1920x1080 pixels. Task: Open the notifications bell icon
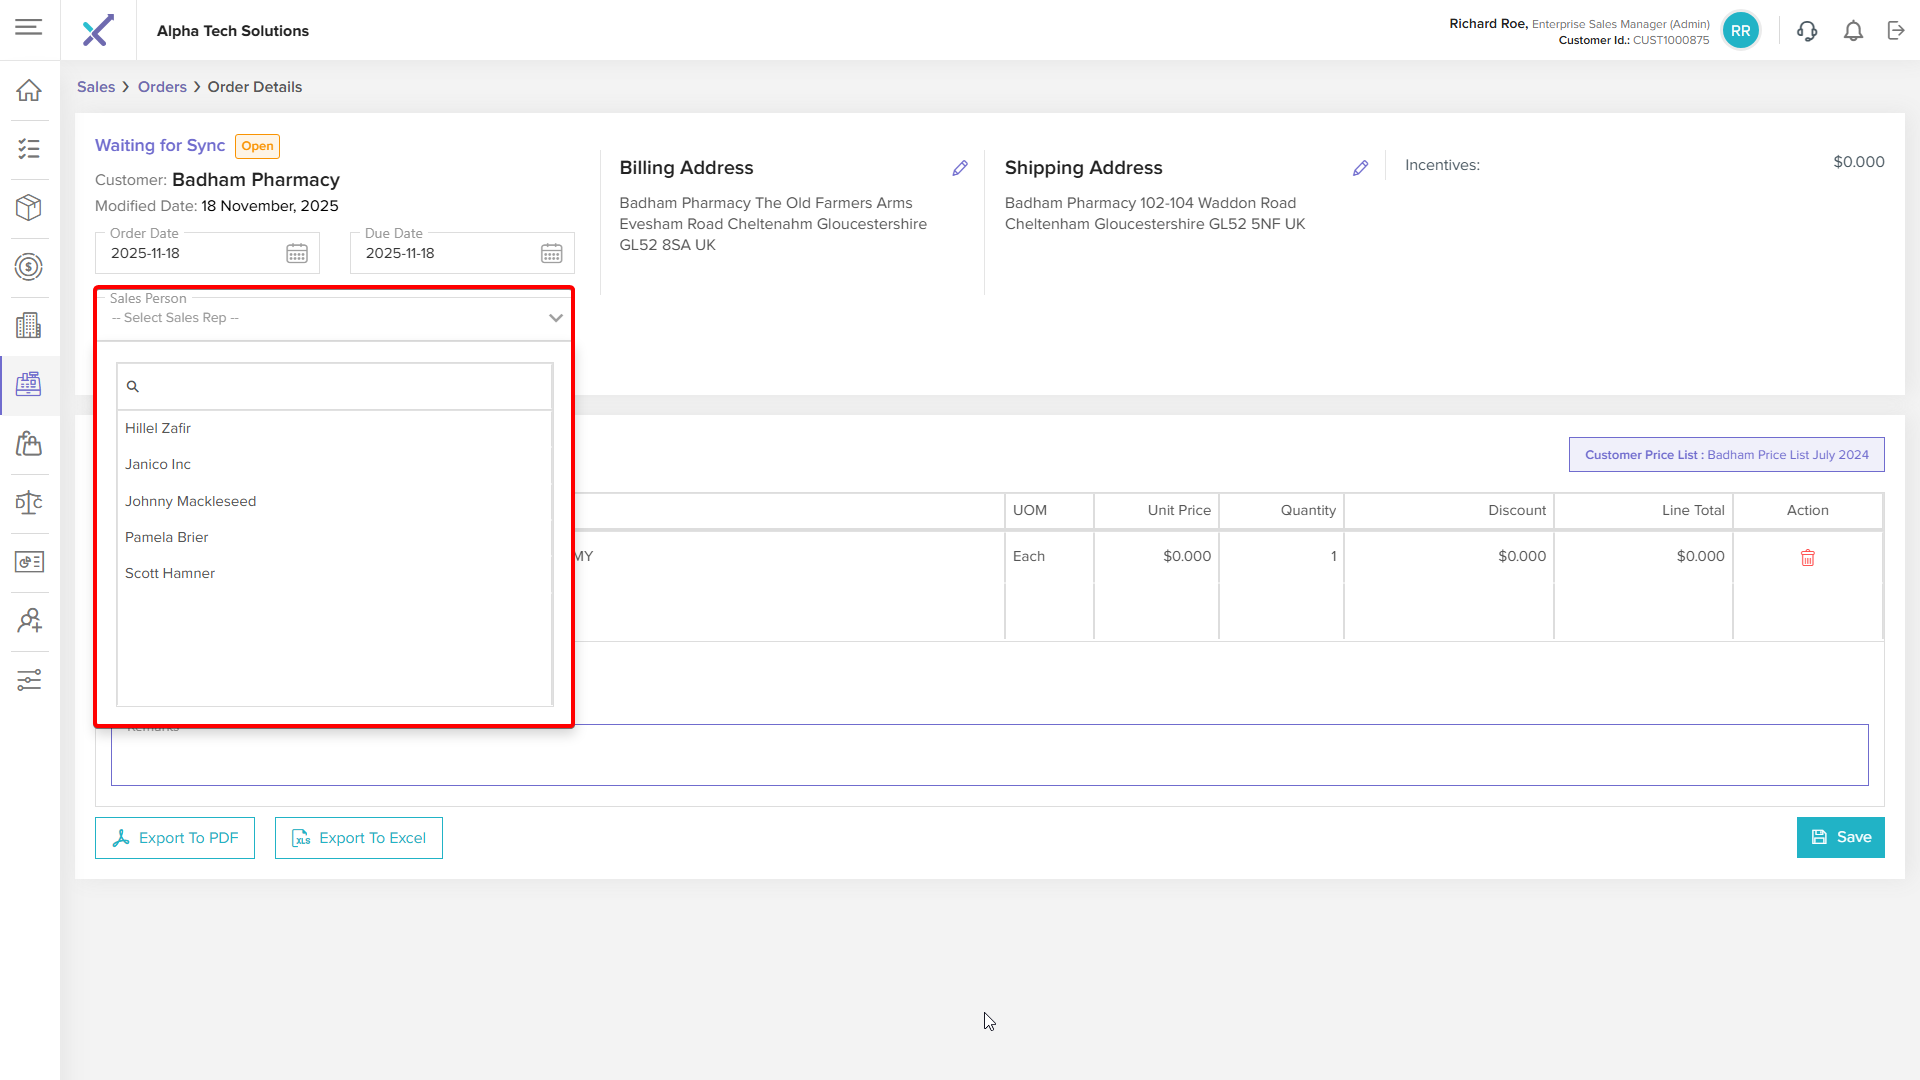[x=1853, y=31]
